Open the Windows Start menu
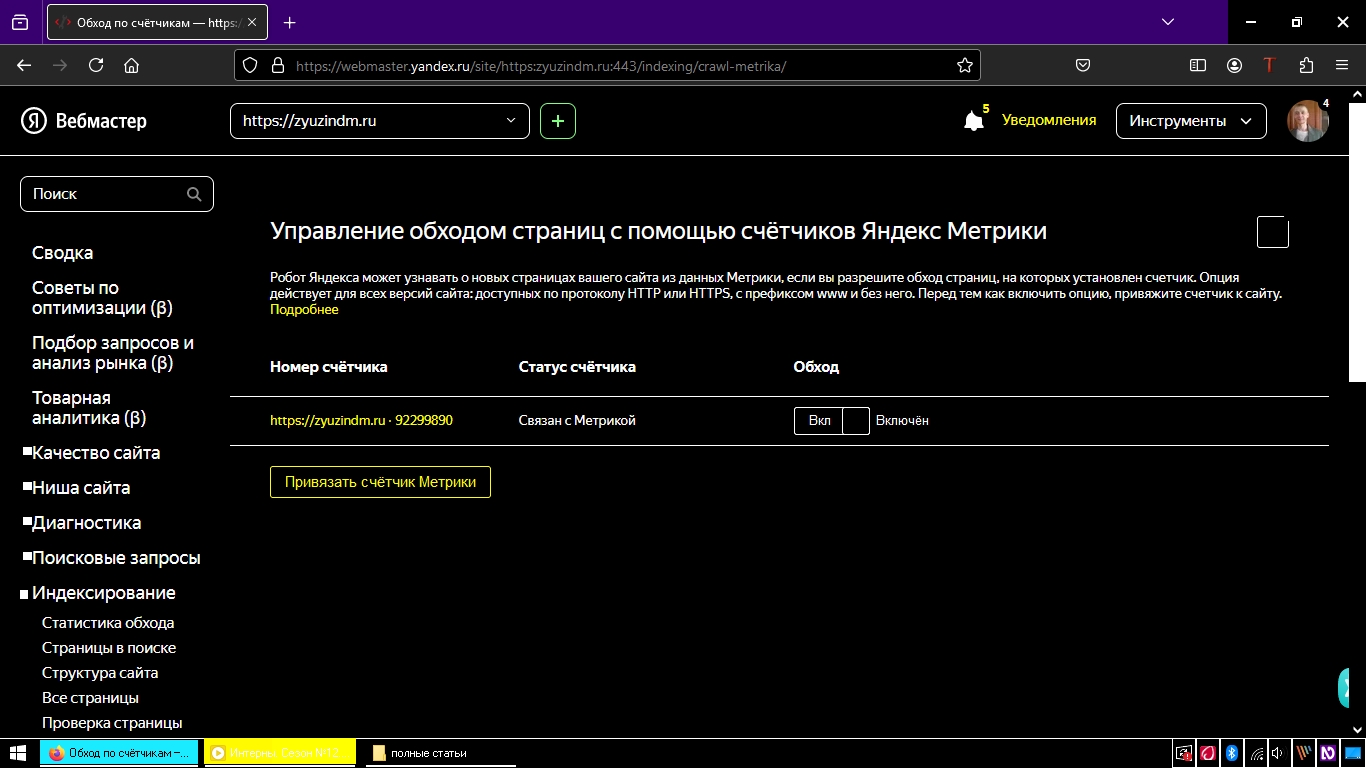Screen dimensions: 1366x768 pyautogui.click(x=18, y=753)
